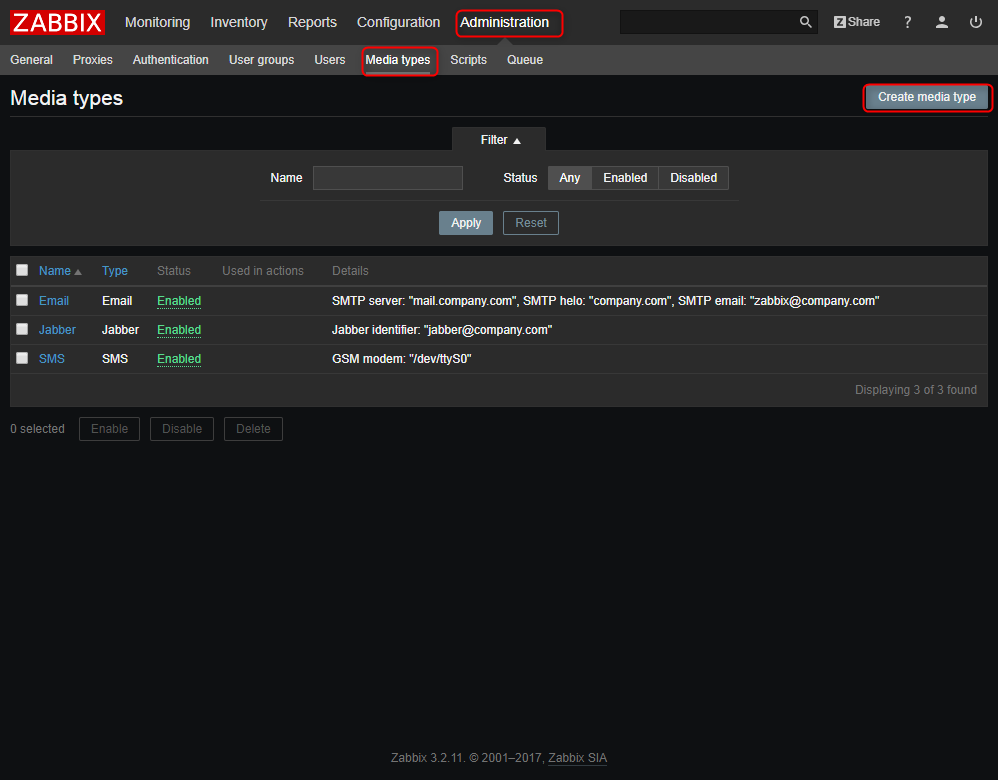998x780 pixels.
Task: Go to the Media types submenu
Action: pyautogui.click(x=398, y=60)
